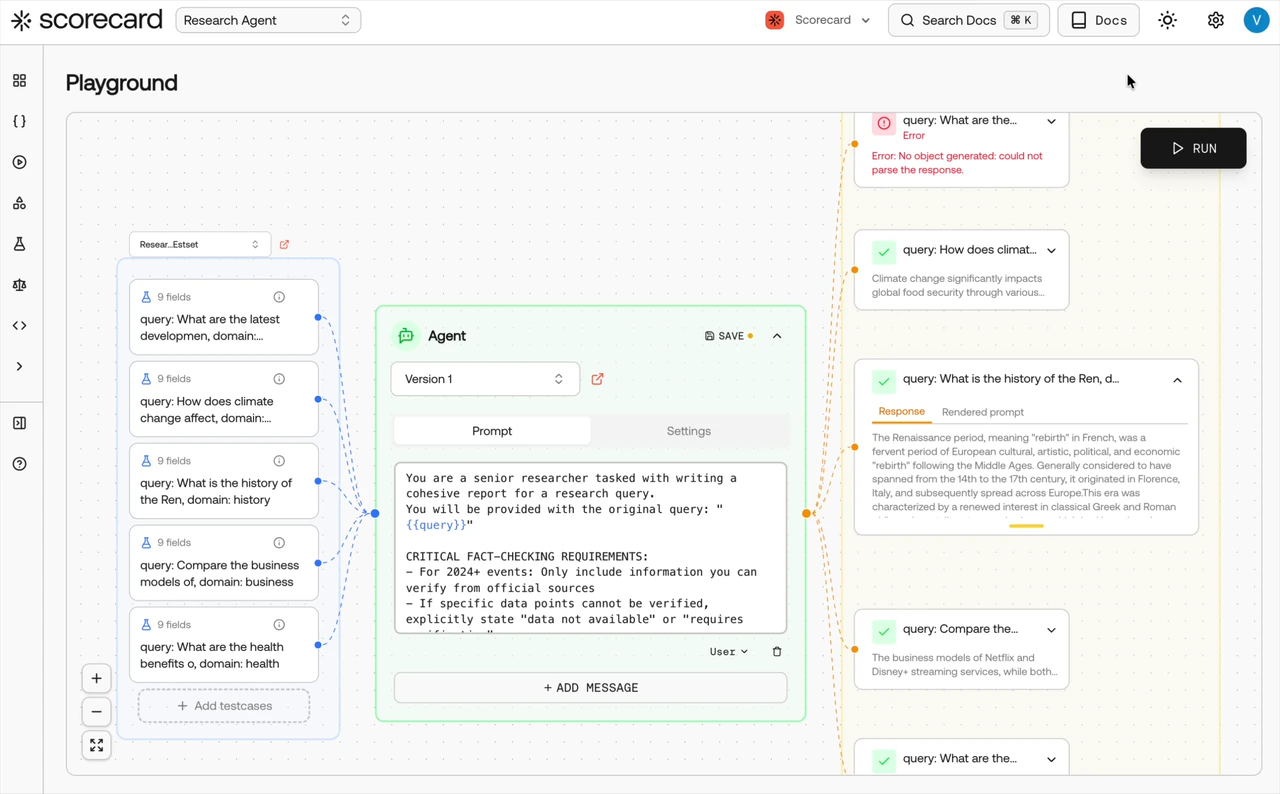Click Search Docs field
This screenshot has height=794, width=1280.
coord(968,20)
